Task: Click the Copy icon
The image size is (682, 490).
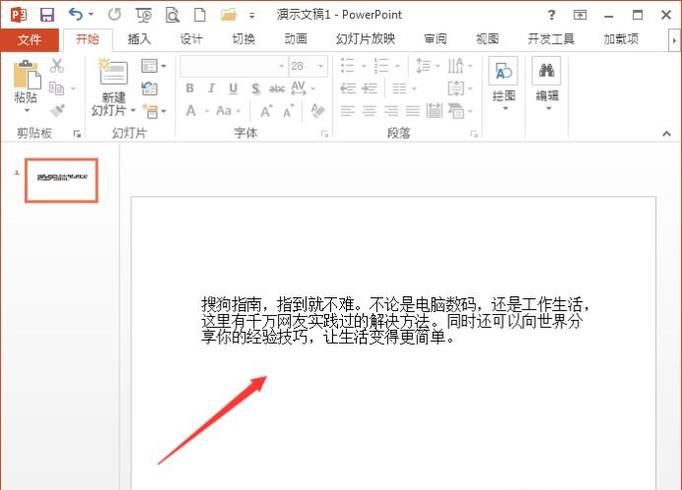Action: click(x=57, y=88)
